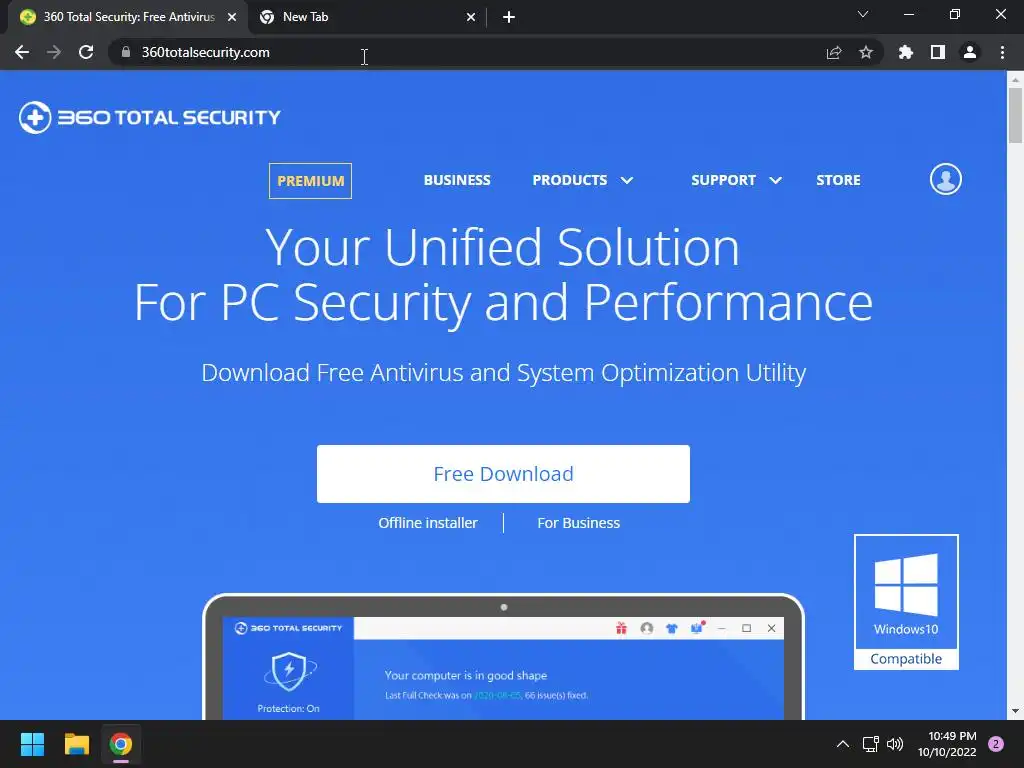The width and height of the screenshot is (1024, 768).
Task: Open the Chrome three-dot menu
Action: [x=1002, y=52]
